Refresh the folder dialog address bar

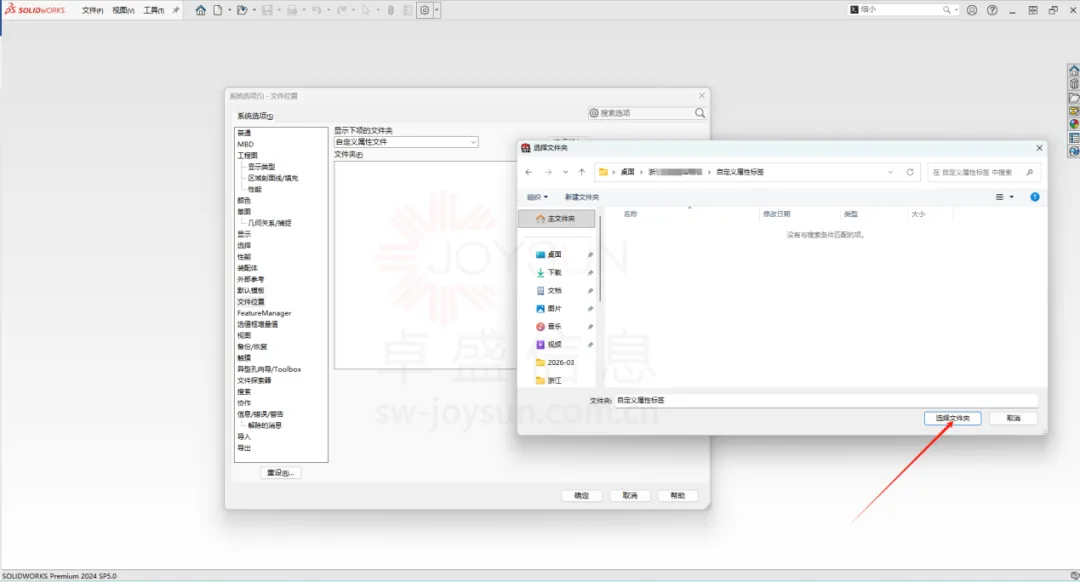click(x=910, y=172)
